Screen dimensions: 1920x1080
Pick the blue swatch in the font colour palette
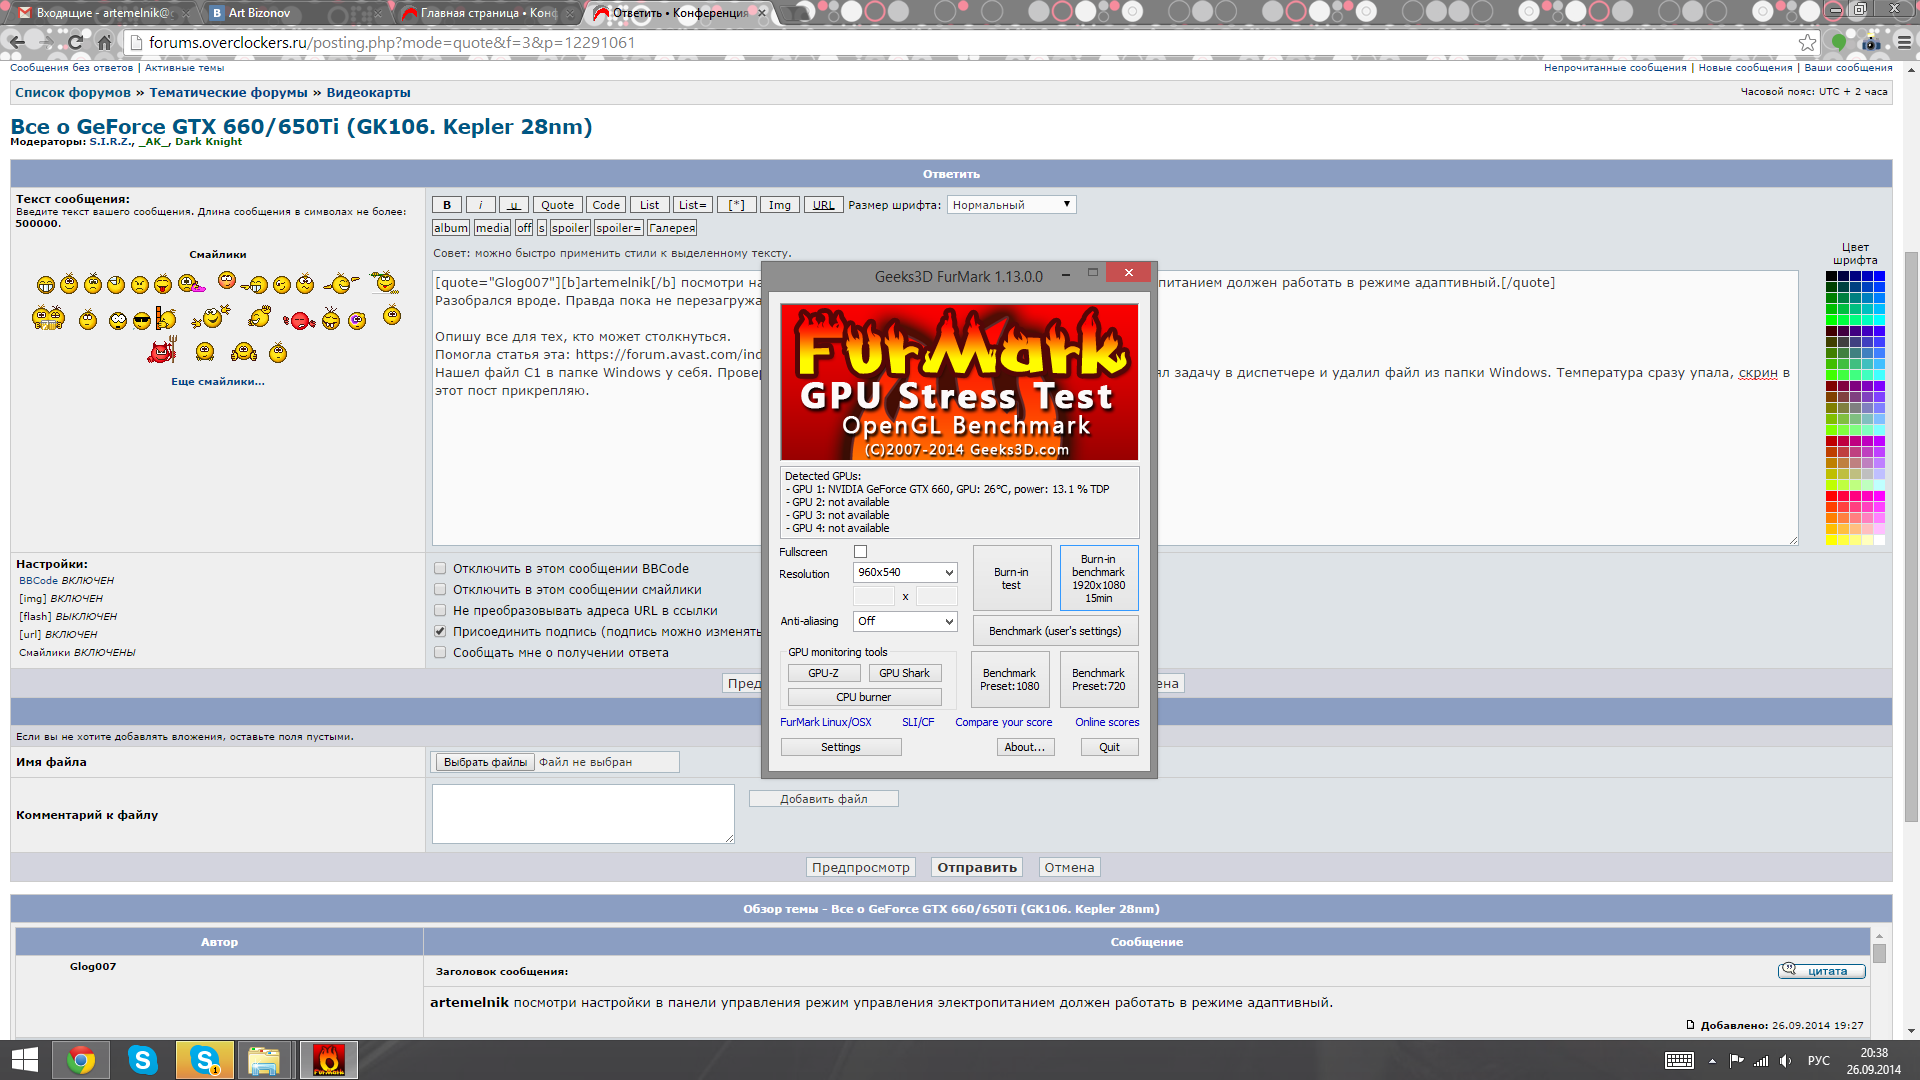coord(1879,276)
